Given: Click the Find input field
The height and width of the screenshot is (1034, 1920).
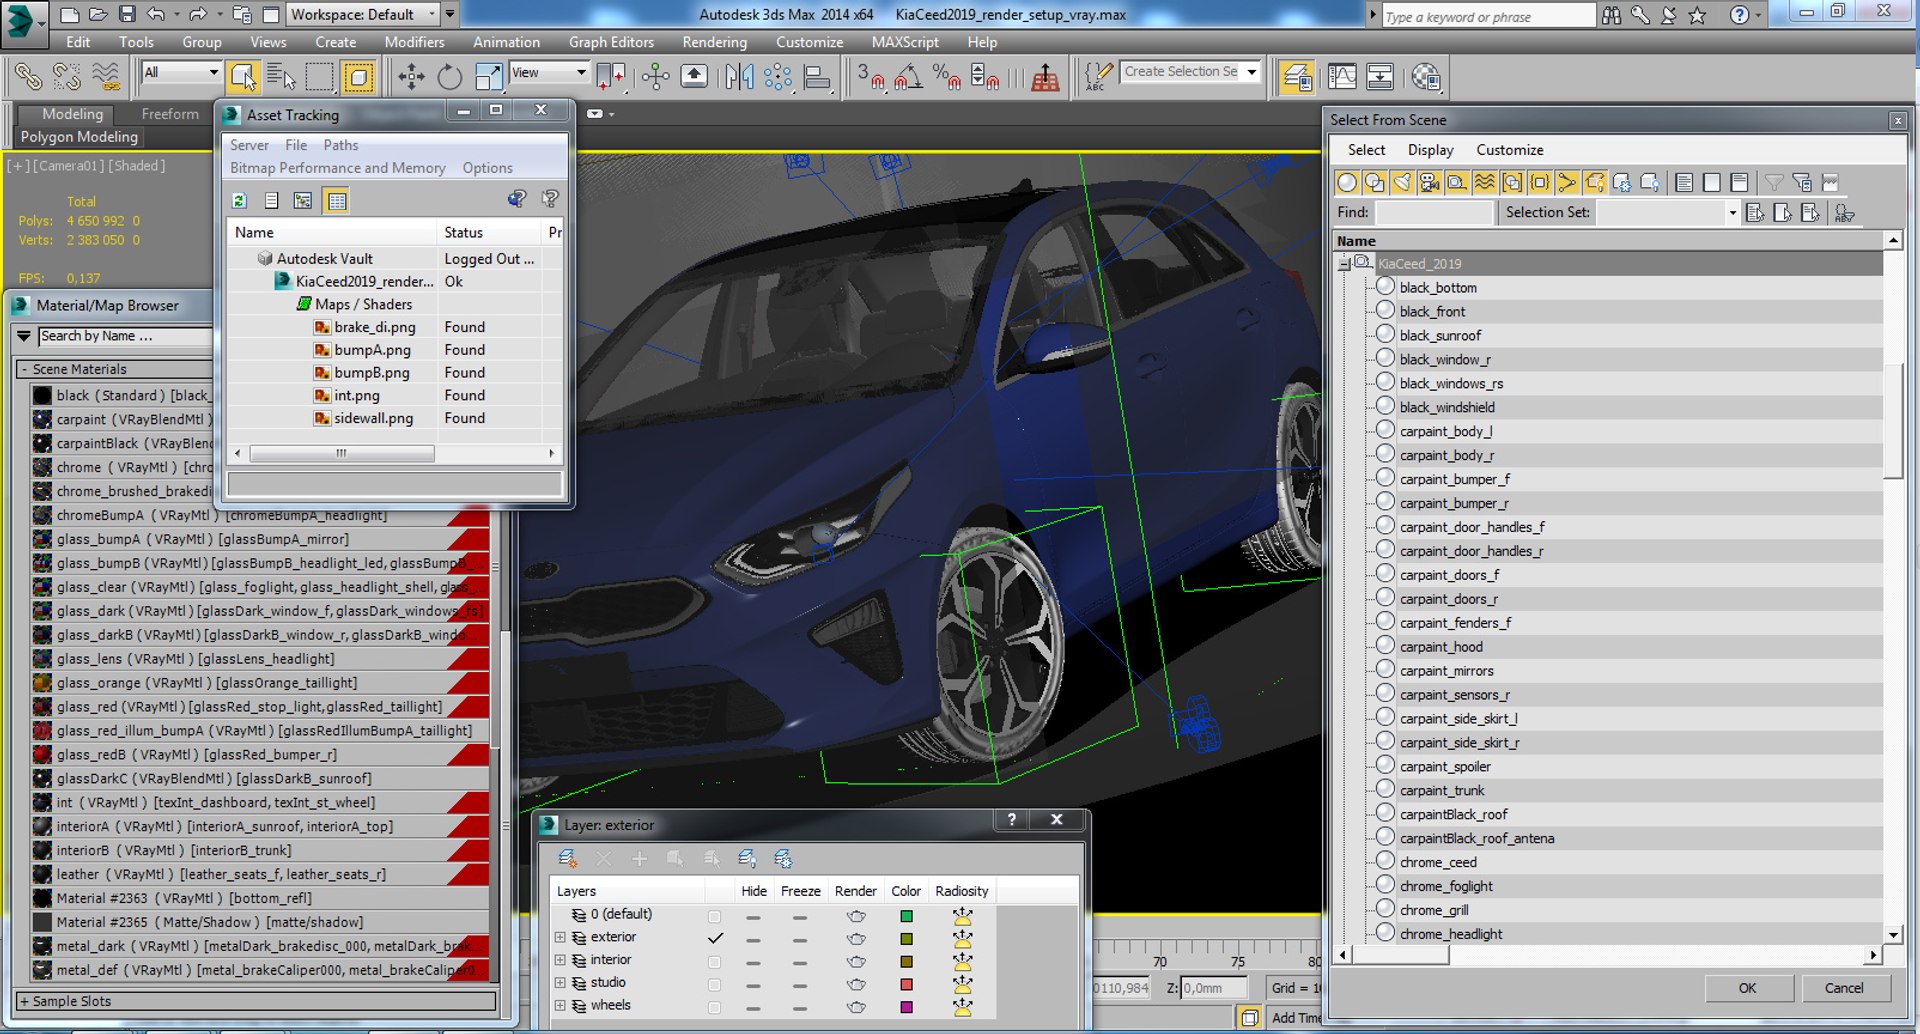Looking at the screenshot, I should [x=1434, y=213].
